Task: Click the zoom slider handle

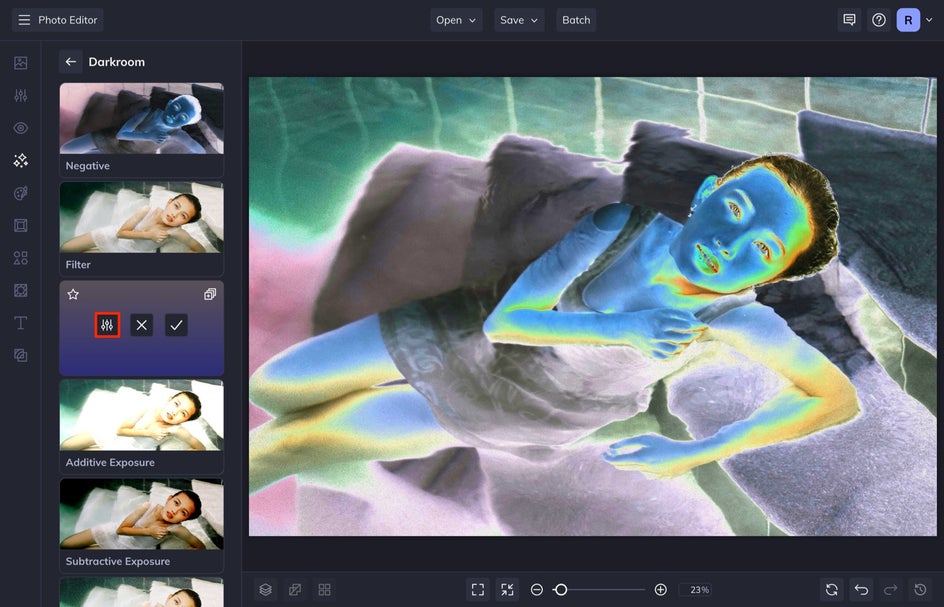Action: [560, 590]
